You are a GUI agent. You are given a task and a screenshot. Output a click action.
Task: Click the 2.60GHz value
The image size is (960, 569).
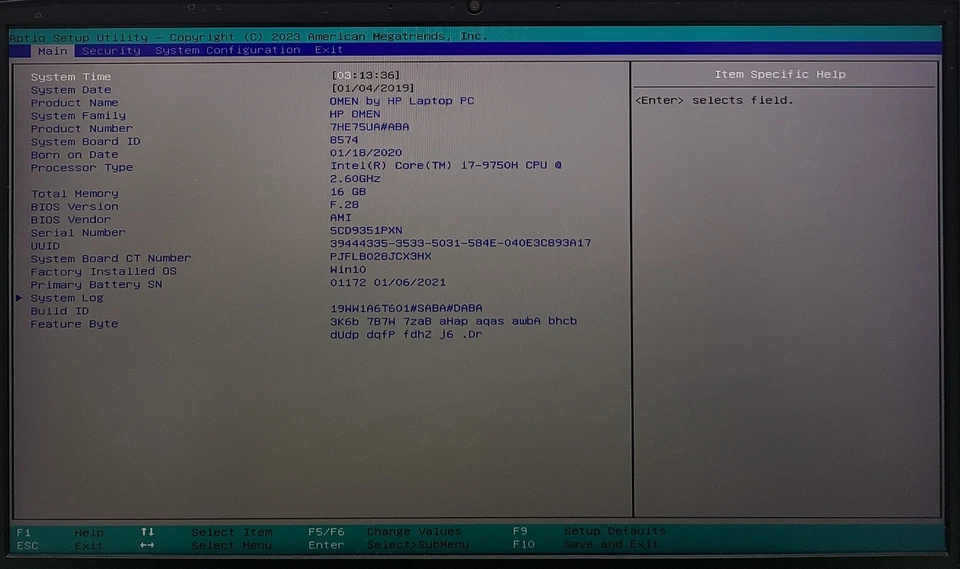coord(355,179)
